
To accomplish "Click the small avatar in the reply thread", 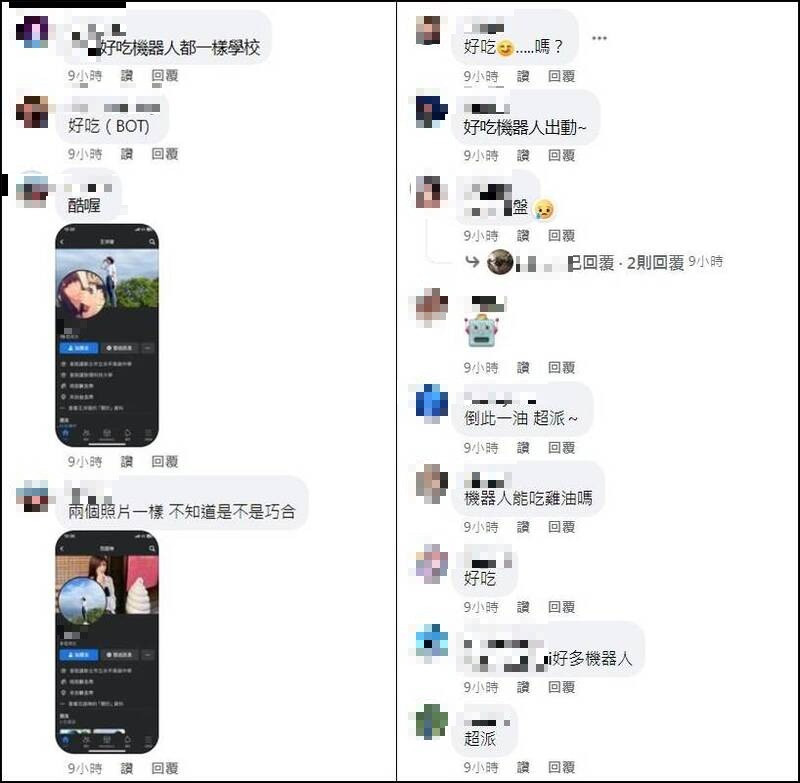I will (500, 262).
